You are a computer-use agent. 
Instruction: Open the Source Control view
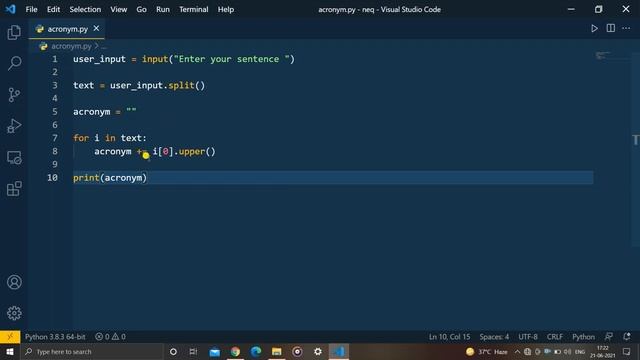[x=14, y=95]
